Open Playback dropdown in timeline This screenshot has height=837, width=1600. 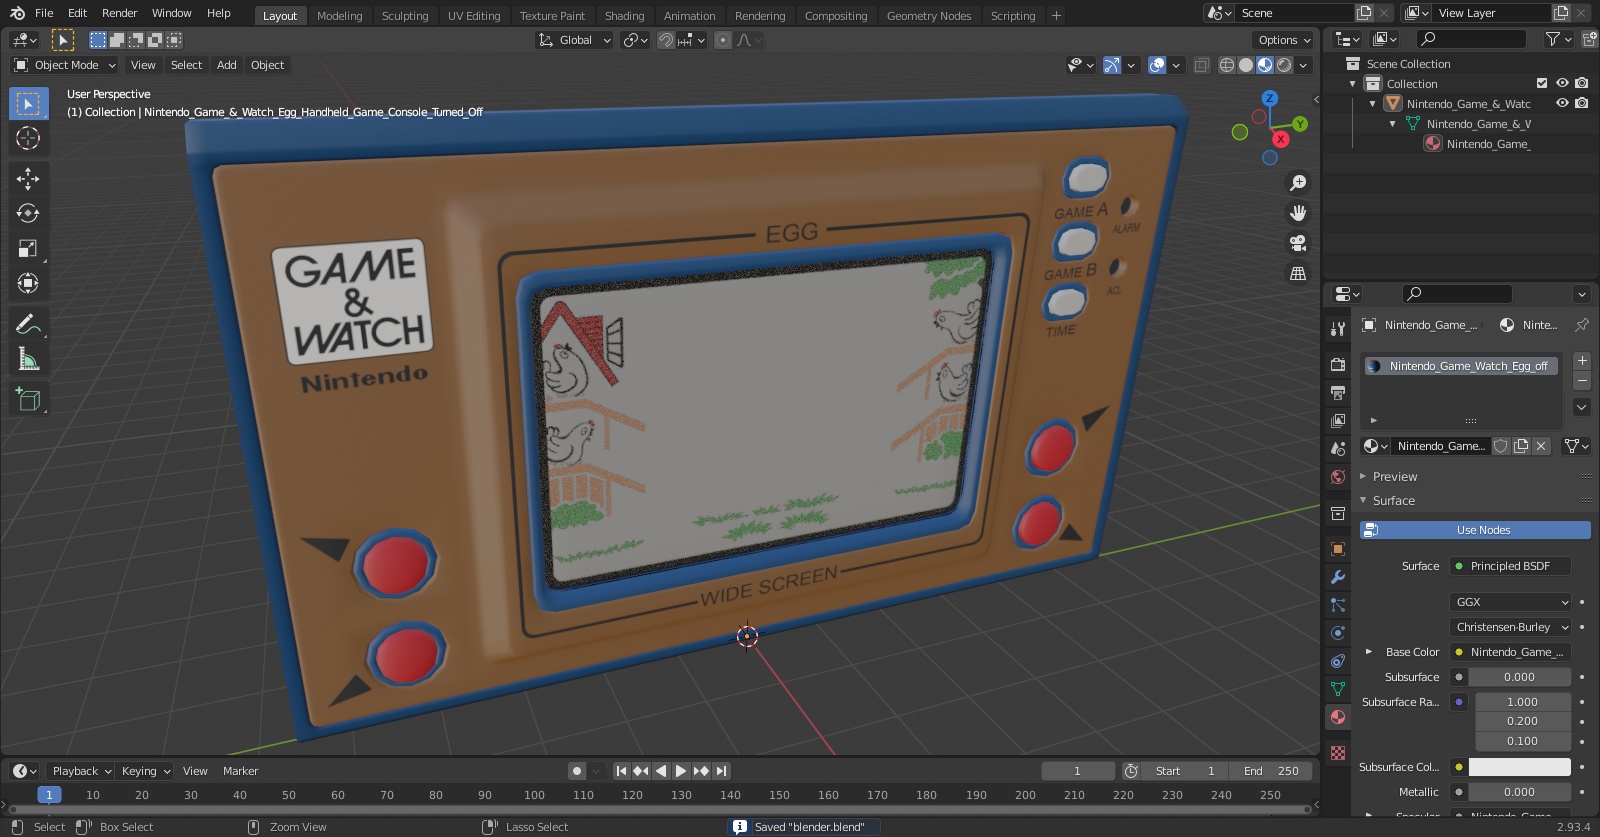tap(82, 771)
